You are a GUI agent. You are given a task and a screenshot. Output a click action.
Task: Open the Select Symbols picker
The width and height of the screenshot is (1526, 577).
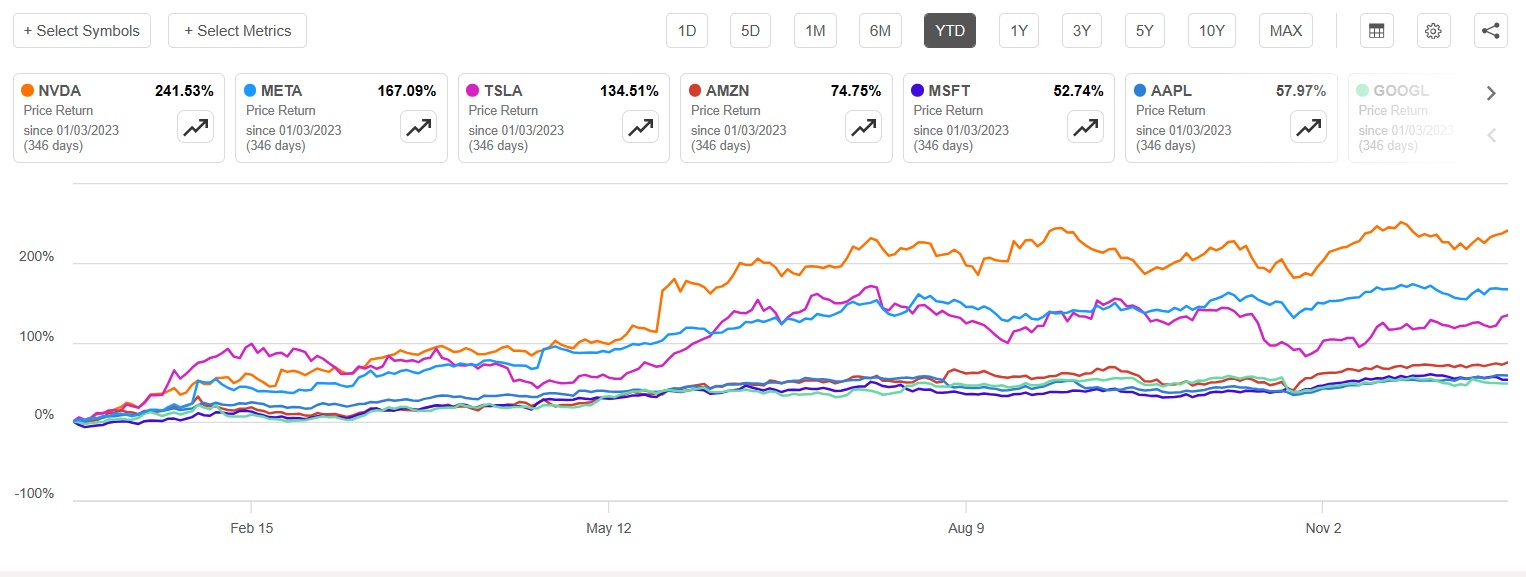pyautogui.click(x=82, y=31)
